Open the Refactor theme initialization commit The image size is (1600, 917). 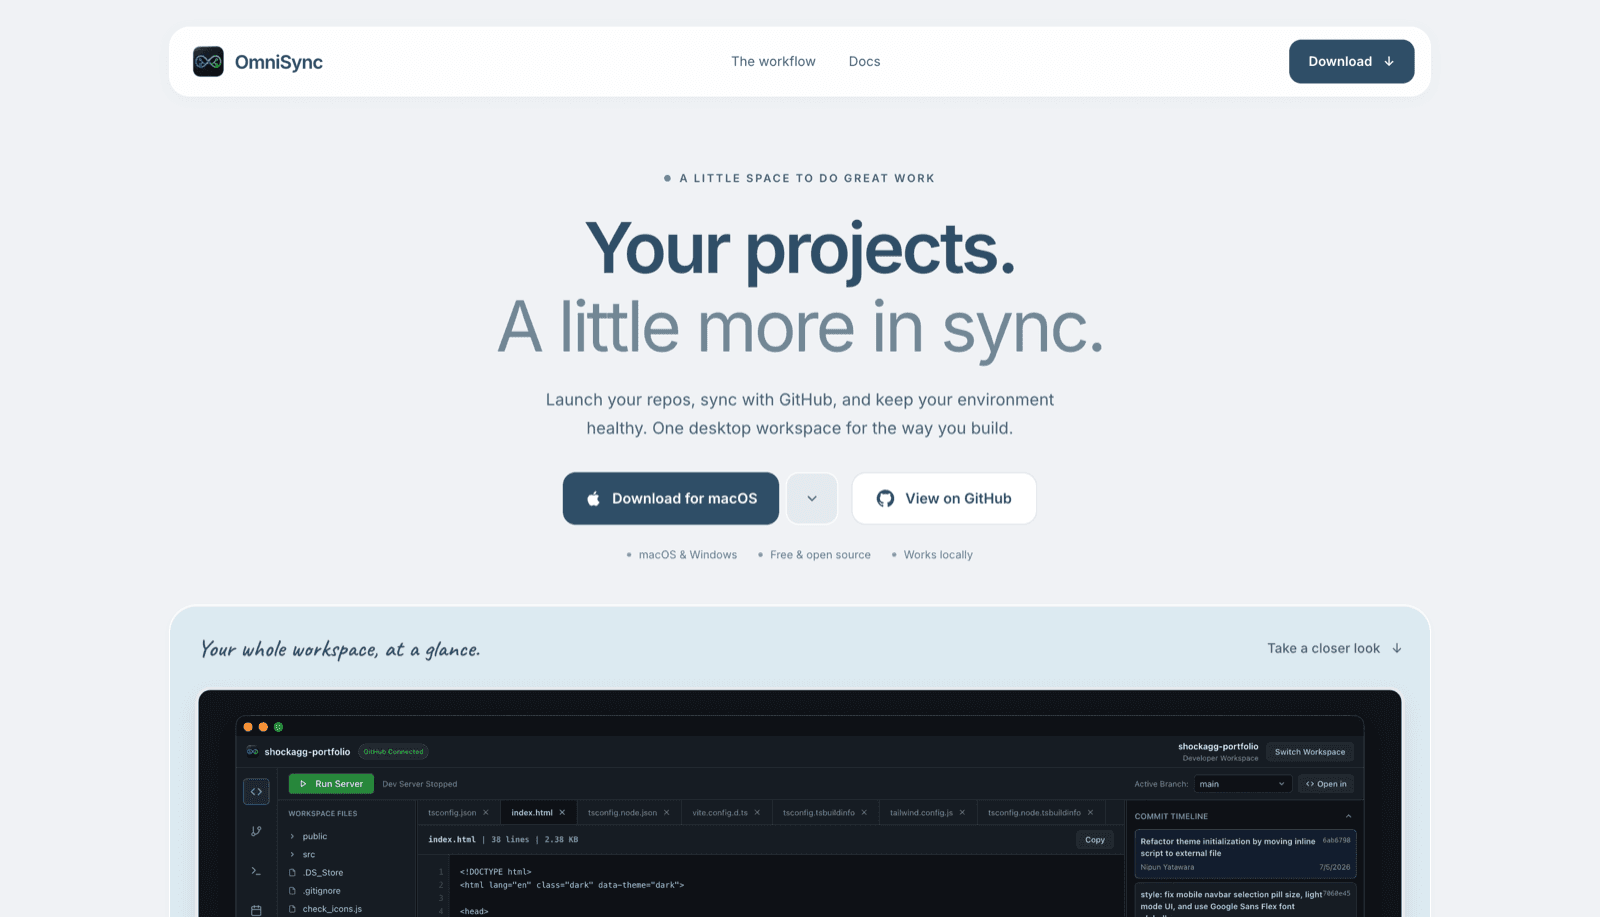(x=1245, y=854)
